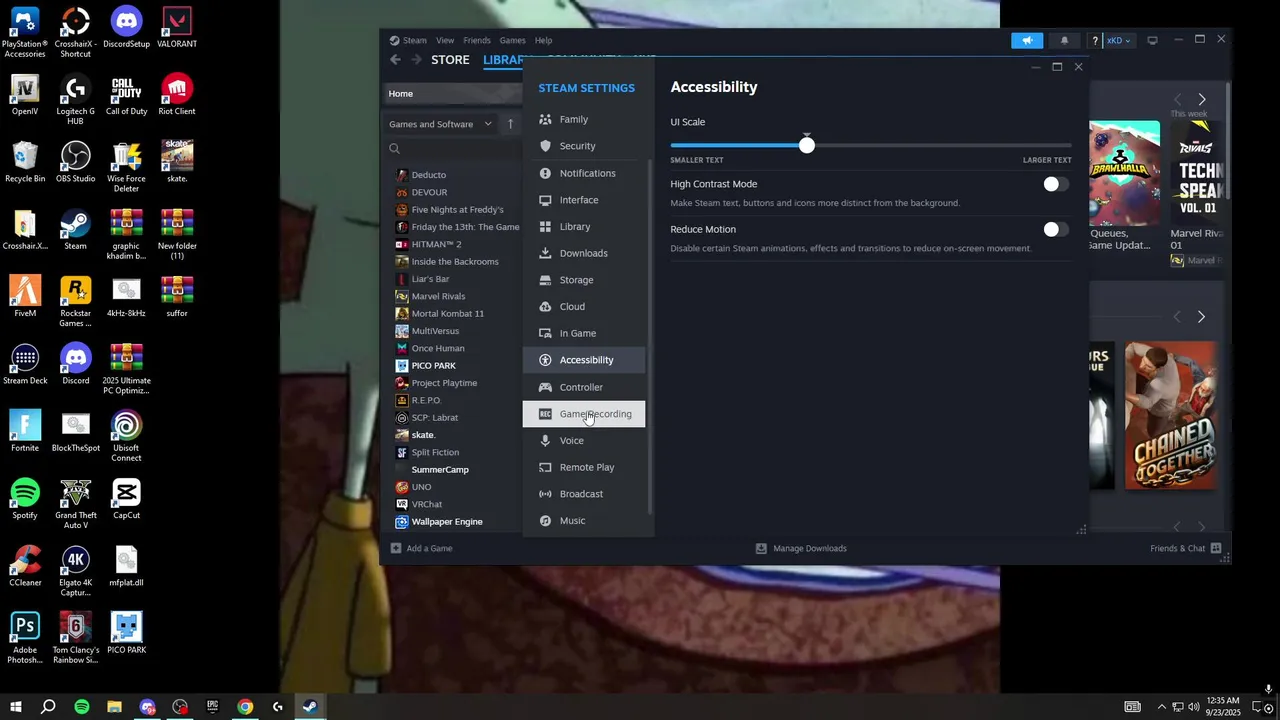Switch to the LIBRARY tab
Viewport: 1280px width, 720px height.
pos(503,60)
